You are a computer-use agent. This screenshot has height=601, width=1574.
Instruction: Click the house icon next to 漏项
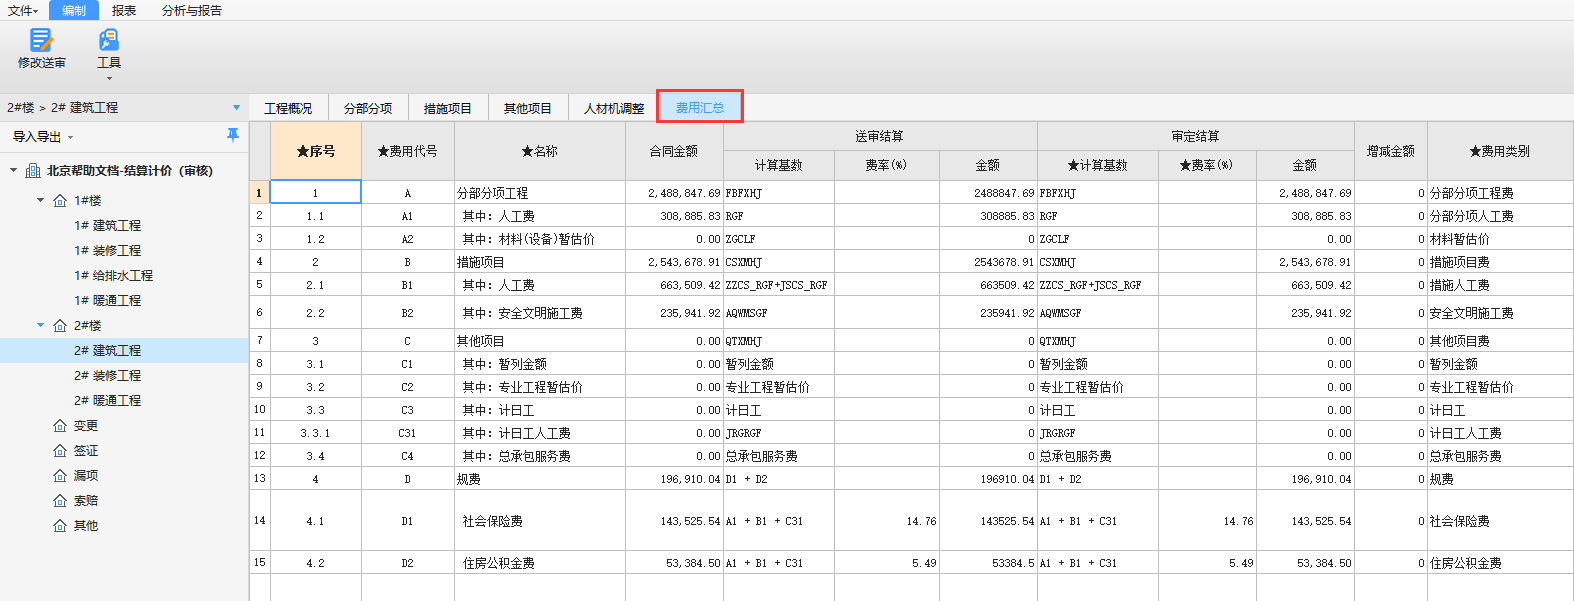[60, 476]
